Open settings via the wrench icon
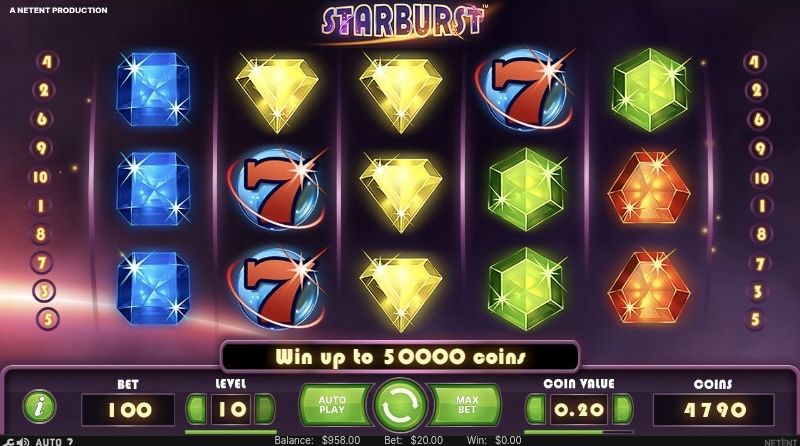Viewport: 800px width, 446px height. (x=9, y=442)
